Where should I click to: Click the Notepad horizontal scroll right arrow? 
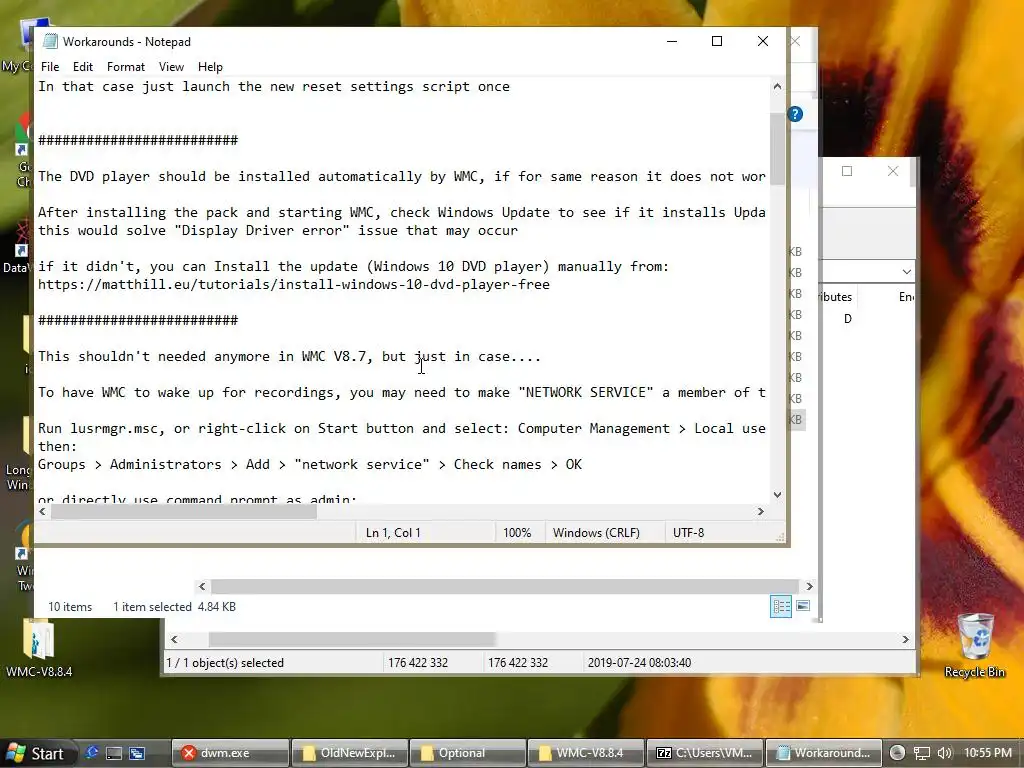point(761,511)
